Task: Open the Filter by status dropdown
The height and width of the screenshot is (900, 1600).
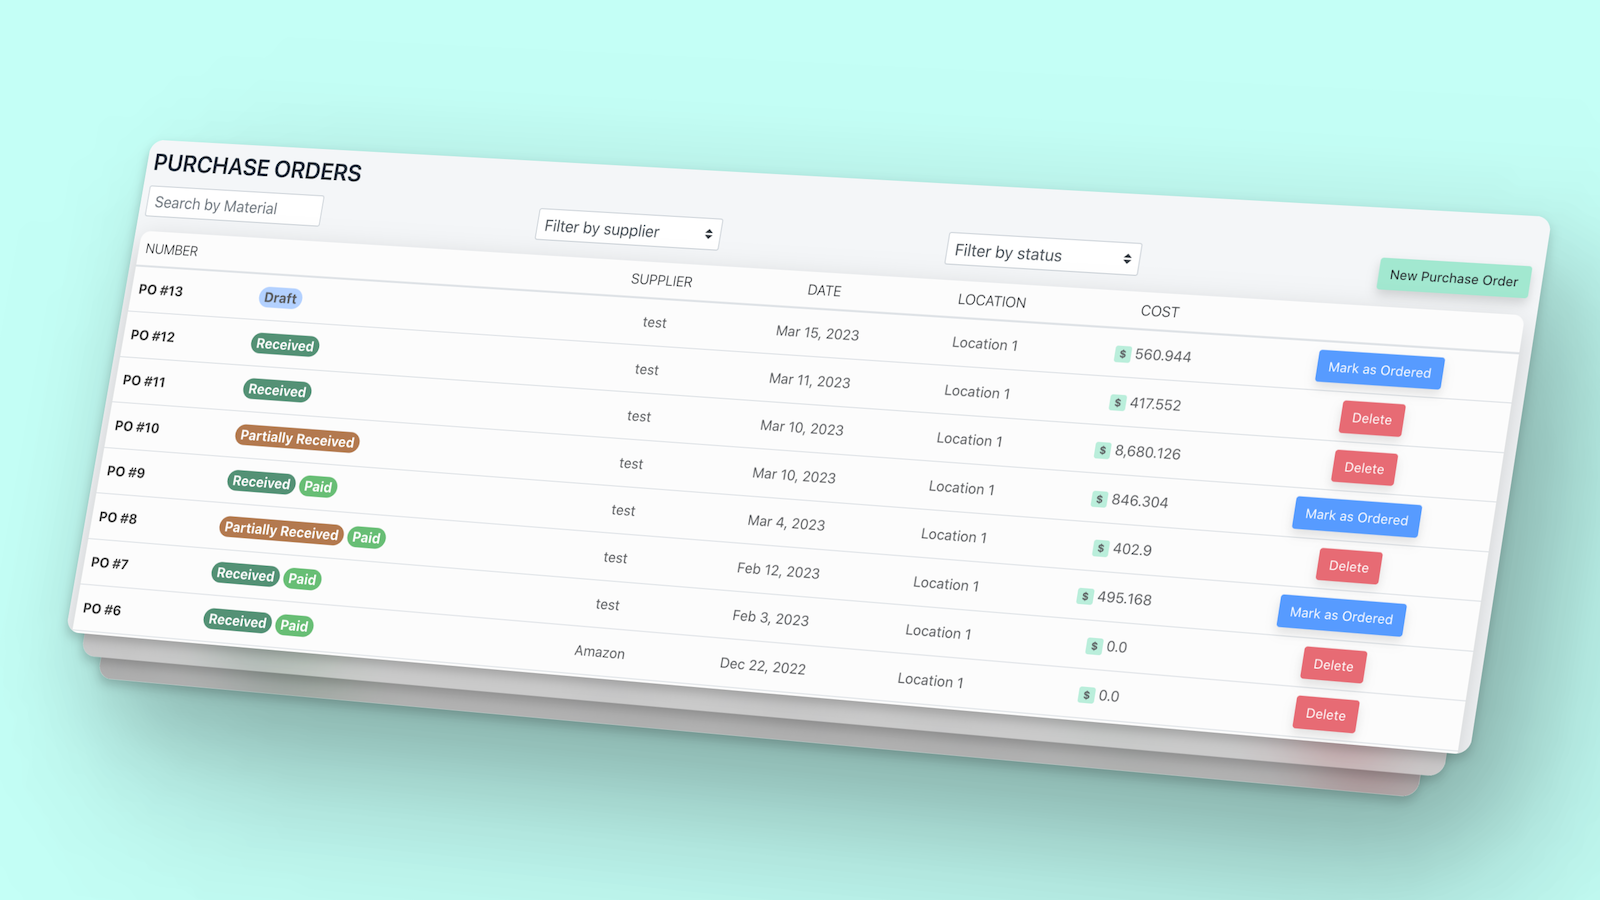Action: pyautogui.click(x=1042, y=256)
